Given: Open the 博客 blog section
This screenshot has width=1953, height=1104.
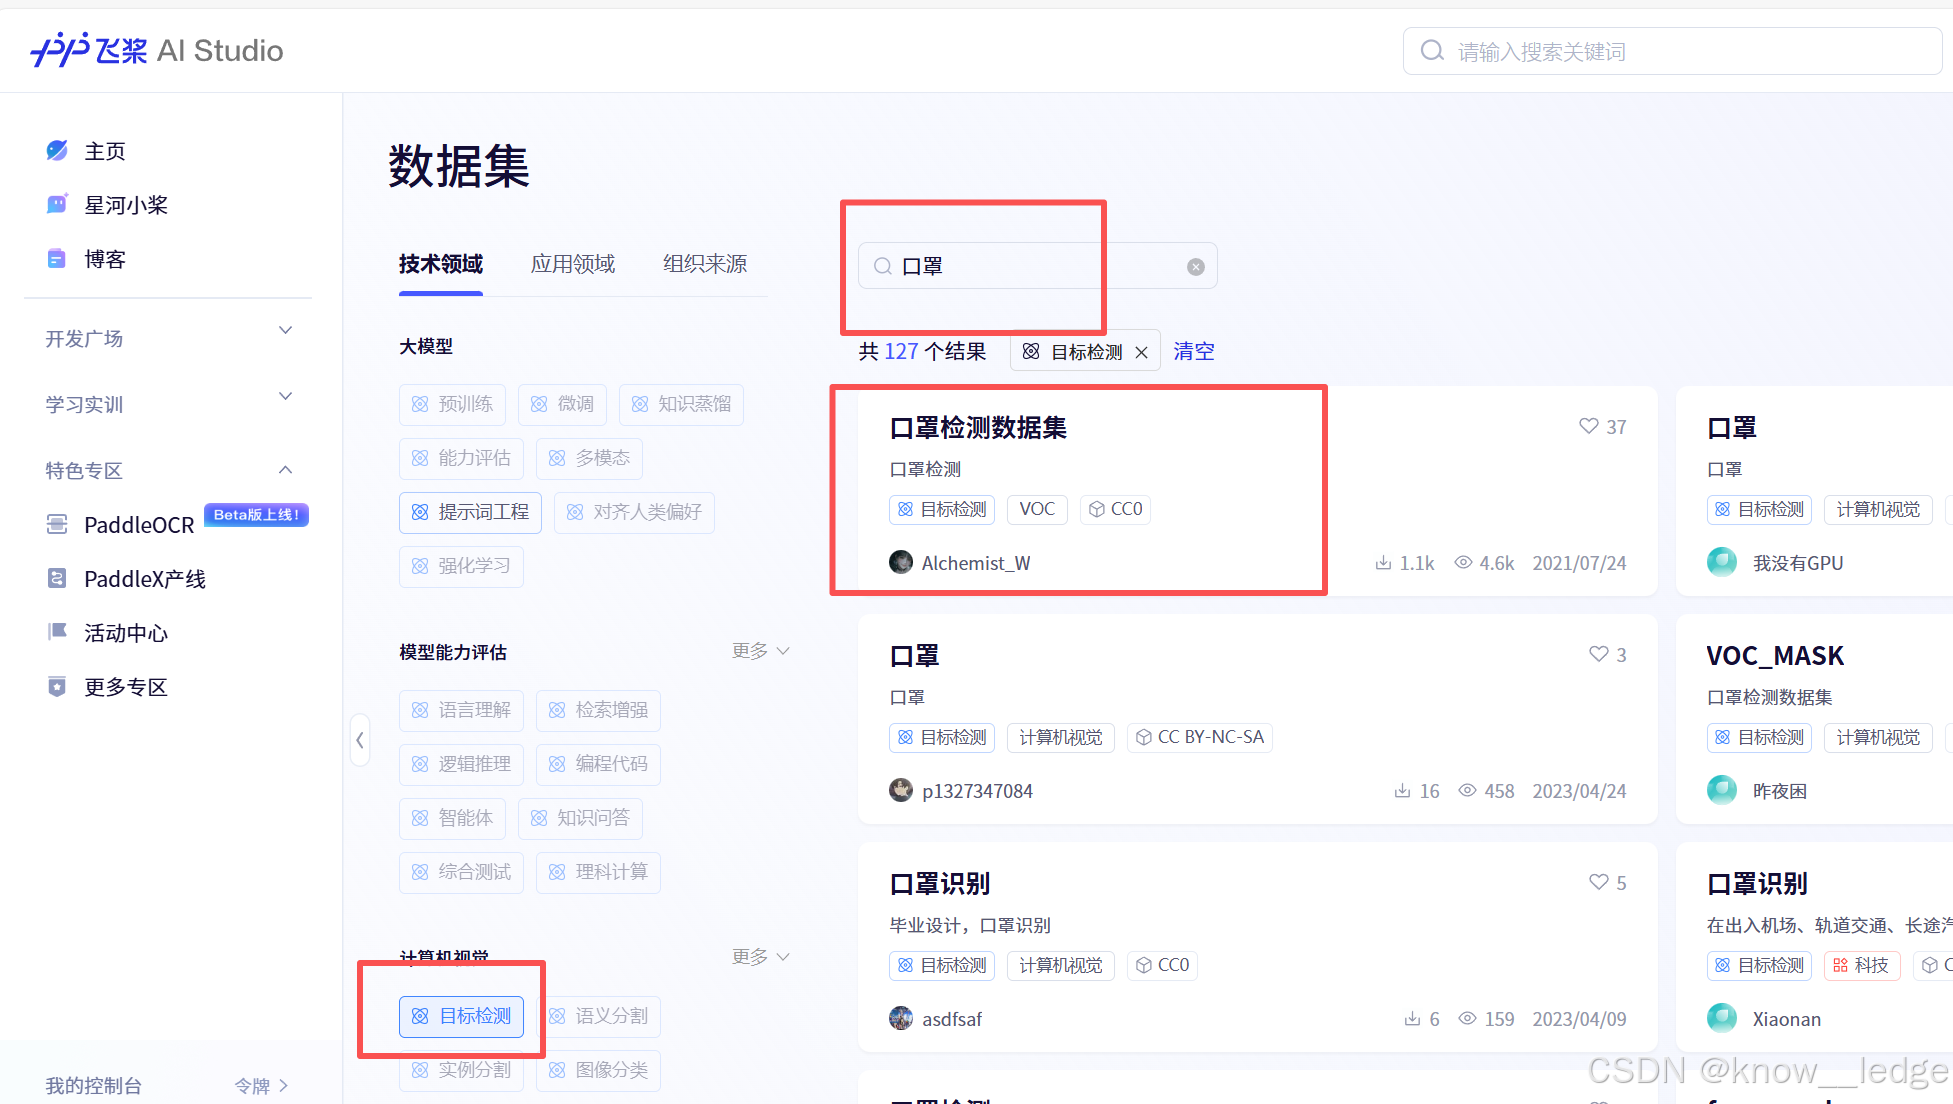Looking at the screenshot, I should [x=104, y=259].
